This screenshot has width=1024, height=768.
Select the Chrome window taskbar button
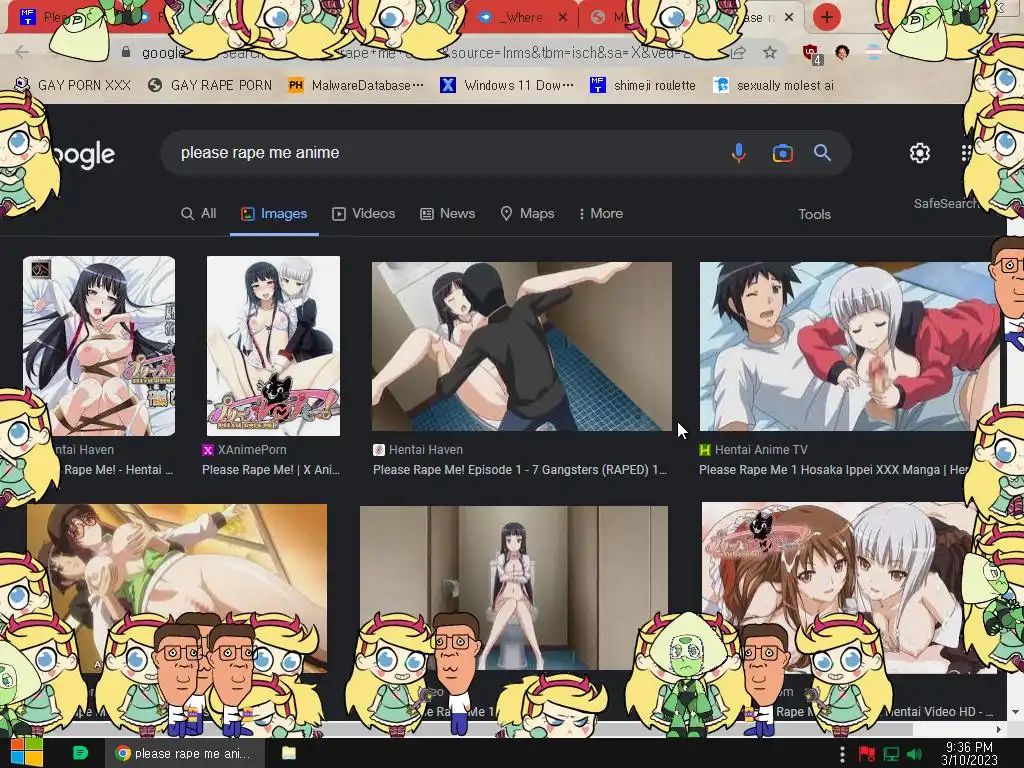coord(185,753)
